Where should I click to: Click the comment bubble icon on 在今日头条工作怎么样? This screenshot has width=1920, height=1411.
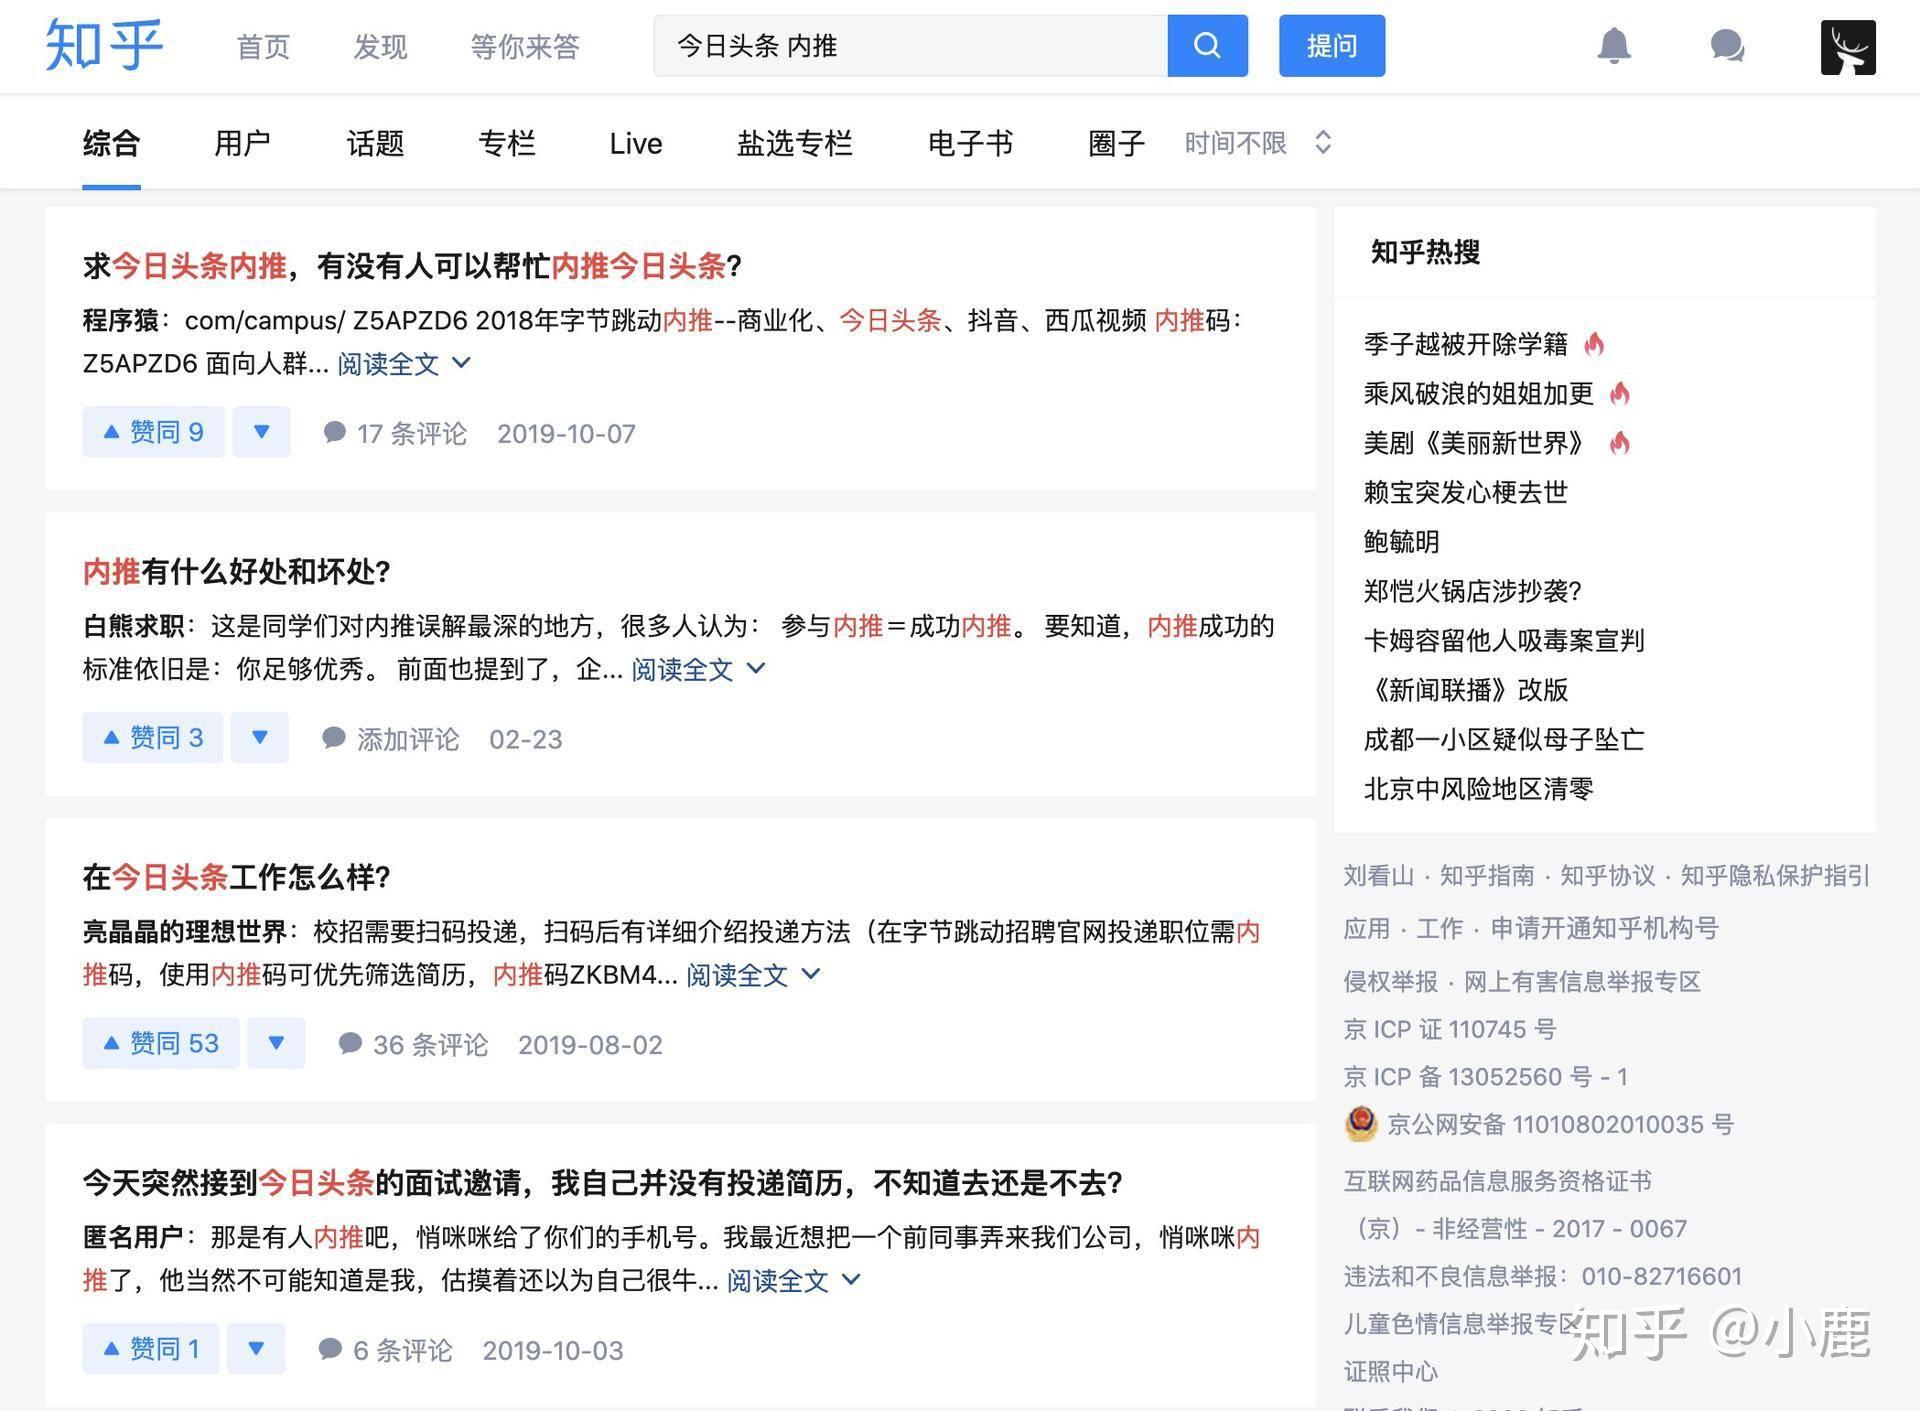coord(350,1043)
